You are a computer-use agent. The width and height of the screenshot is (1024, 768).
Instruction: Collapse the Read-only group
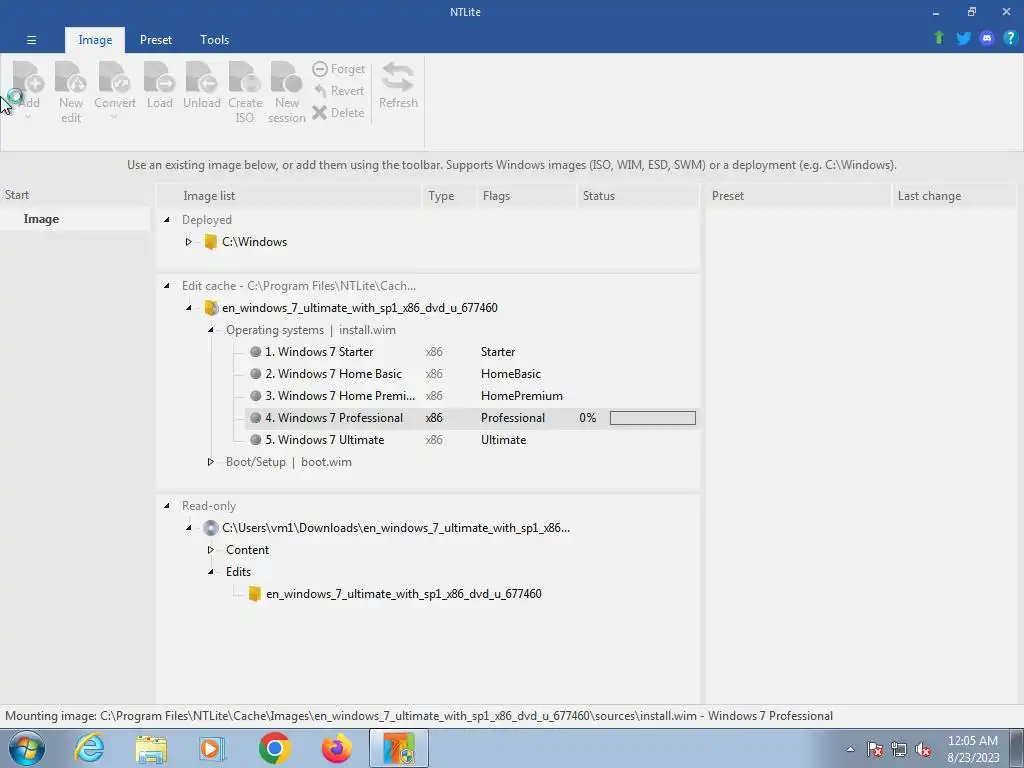pos(167,506)
